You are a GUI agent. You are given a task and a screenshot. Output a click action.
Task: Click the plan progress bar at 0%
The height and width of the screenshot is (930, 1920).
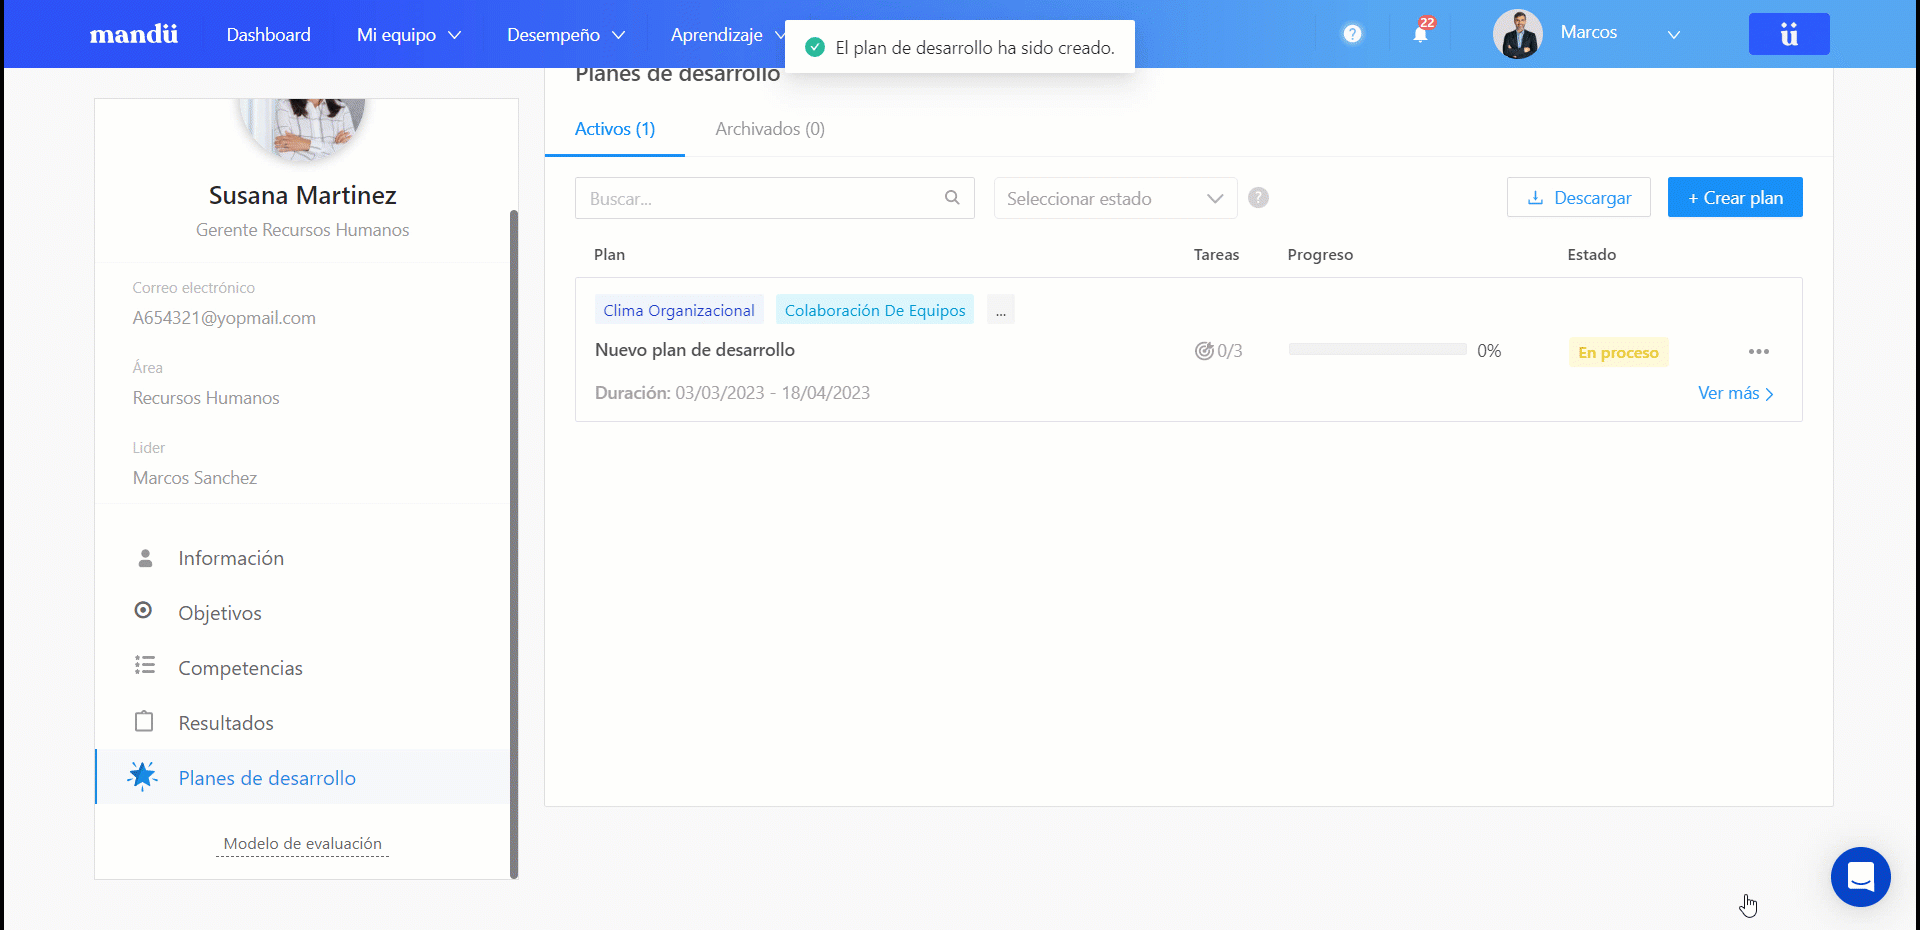coord(1377,350)
